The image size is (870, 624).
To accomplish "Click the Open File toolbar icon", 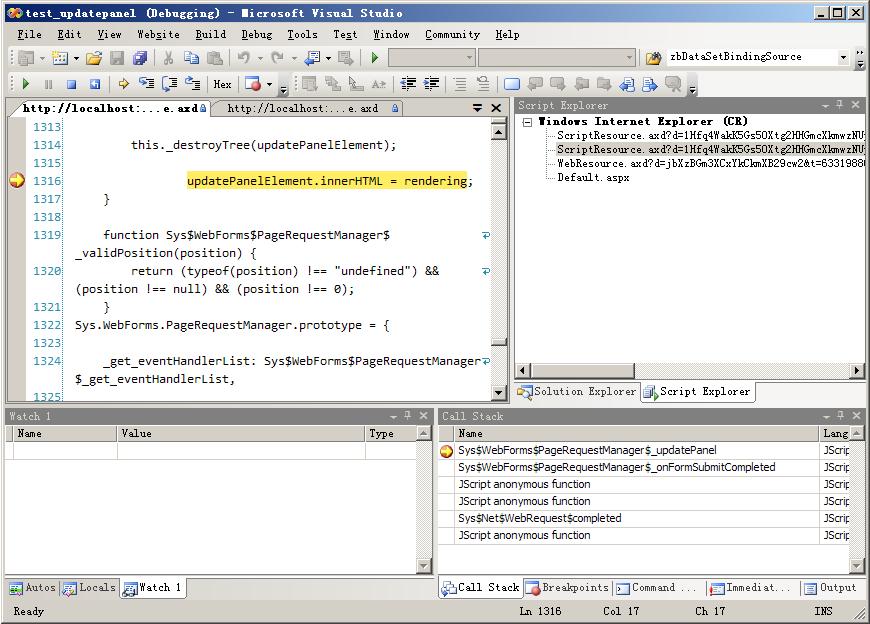I will click(x=93, y=58).
